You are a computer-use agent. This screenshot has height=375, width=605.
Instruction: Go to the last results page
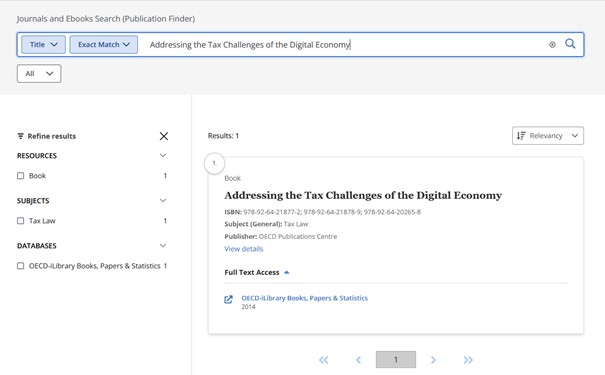[x=468, y=360]
